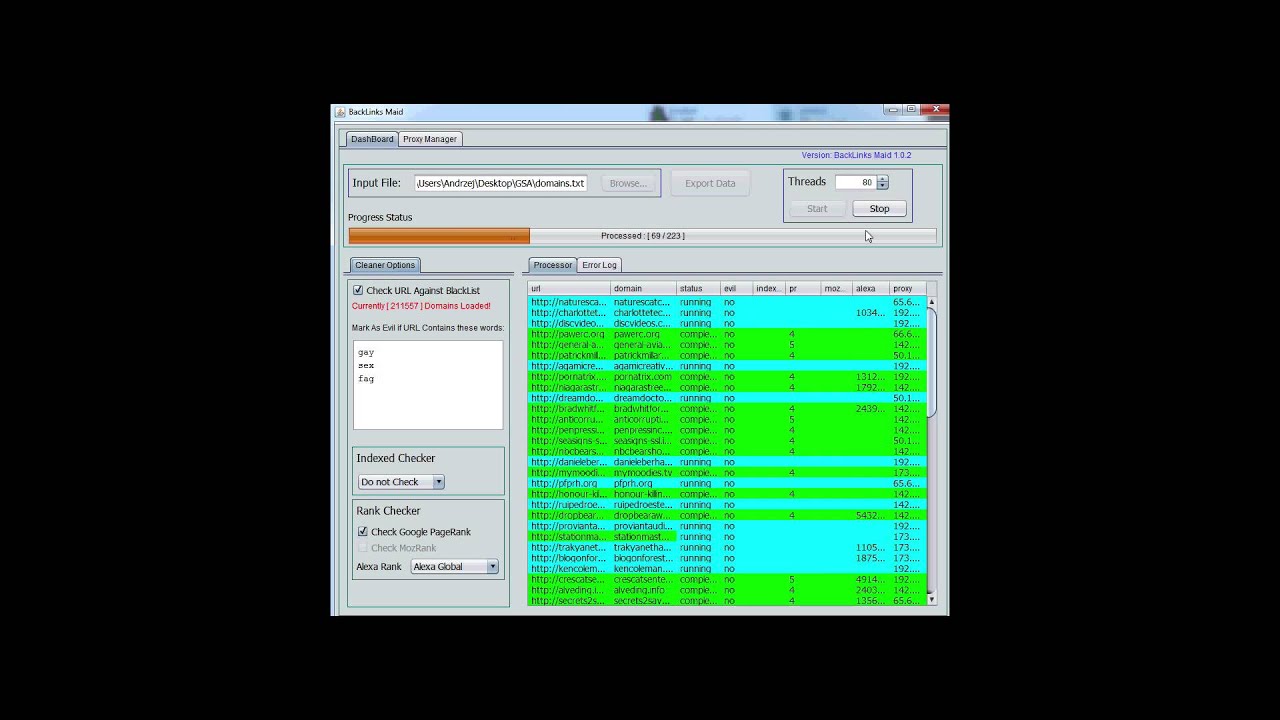Open the Alexa Global dropdown
1280x720 pixels.
click(455, 567)
